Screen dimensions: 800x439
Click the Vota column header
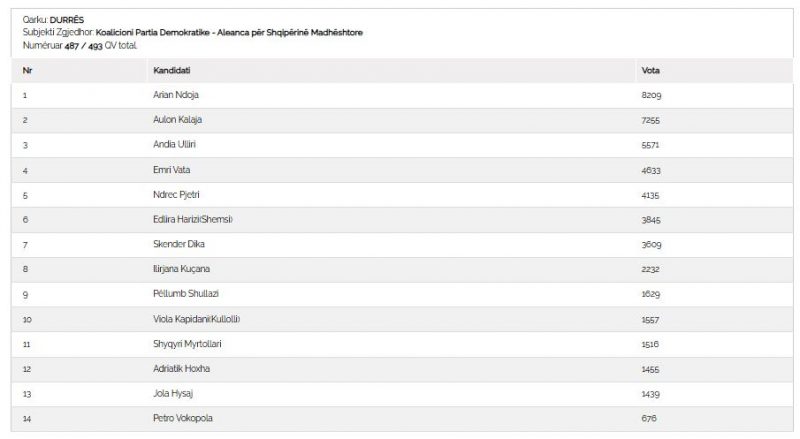(651, 70)
